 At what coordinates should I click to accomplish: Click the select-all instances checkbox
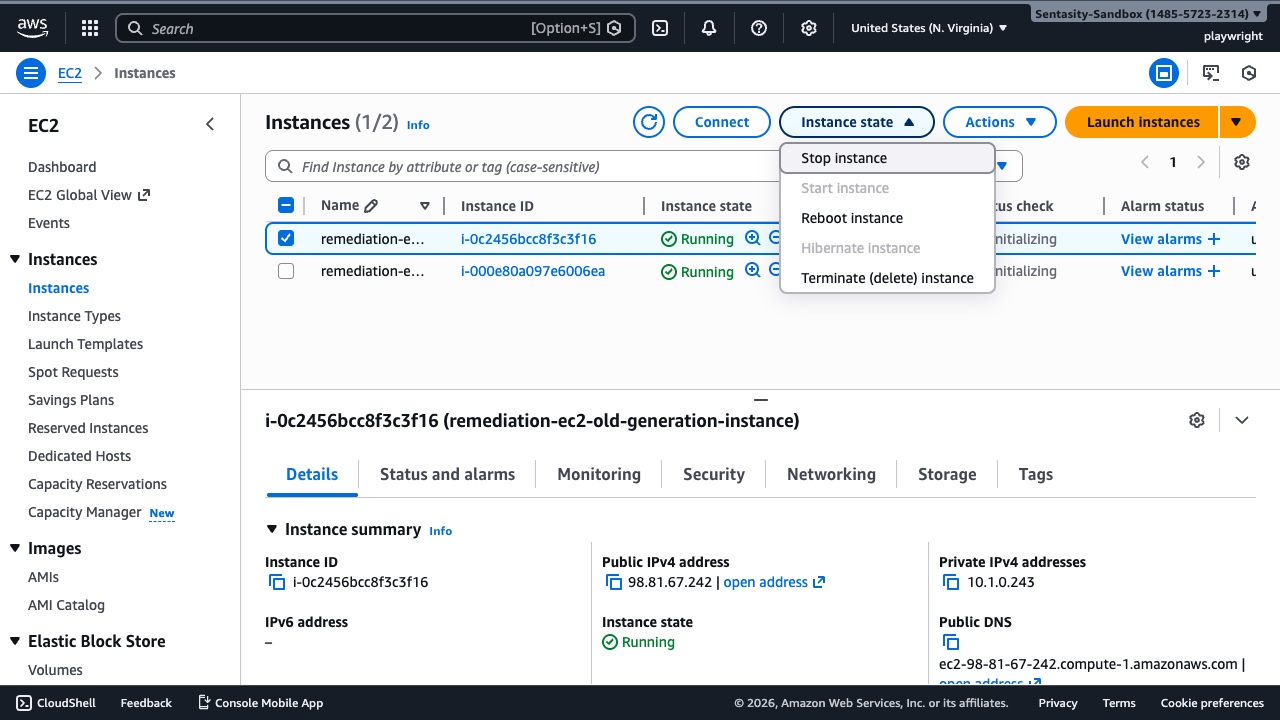286,204
